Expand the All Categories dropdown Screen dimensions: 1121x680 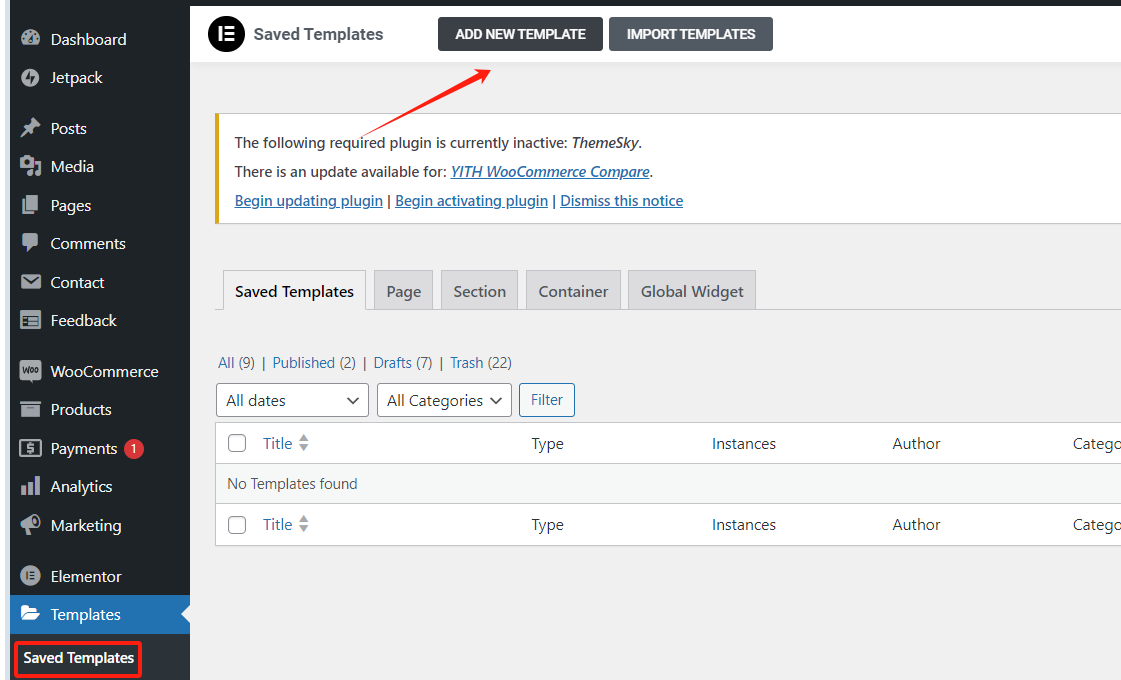444,400
